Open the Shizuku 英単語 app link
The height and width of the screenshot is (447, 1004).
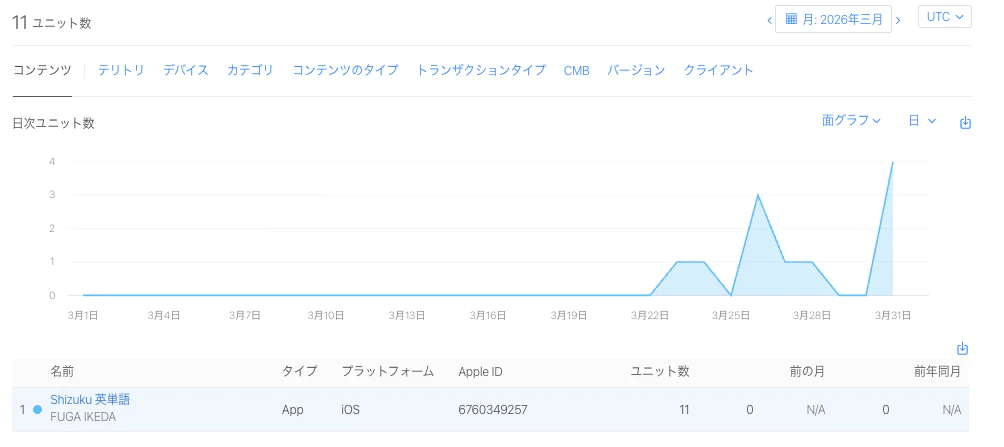click(90, 400)
